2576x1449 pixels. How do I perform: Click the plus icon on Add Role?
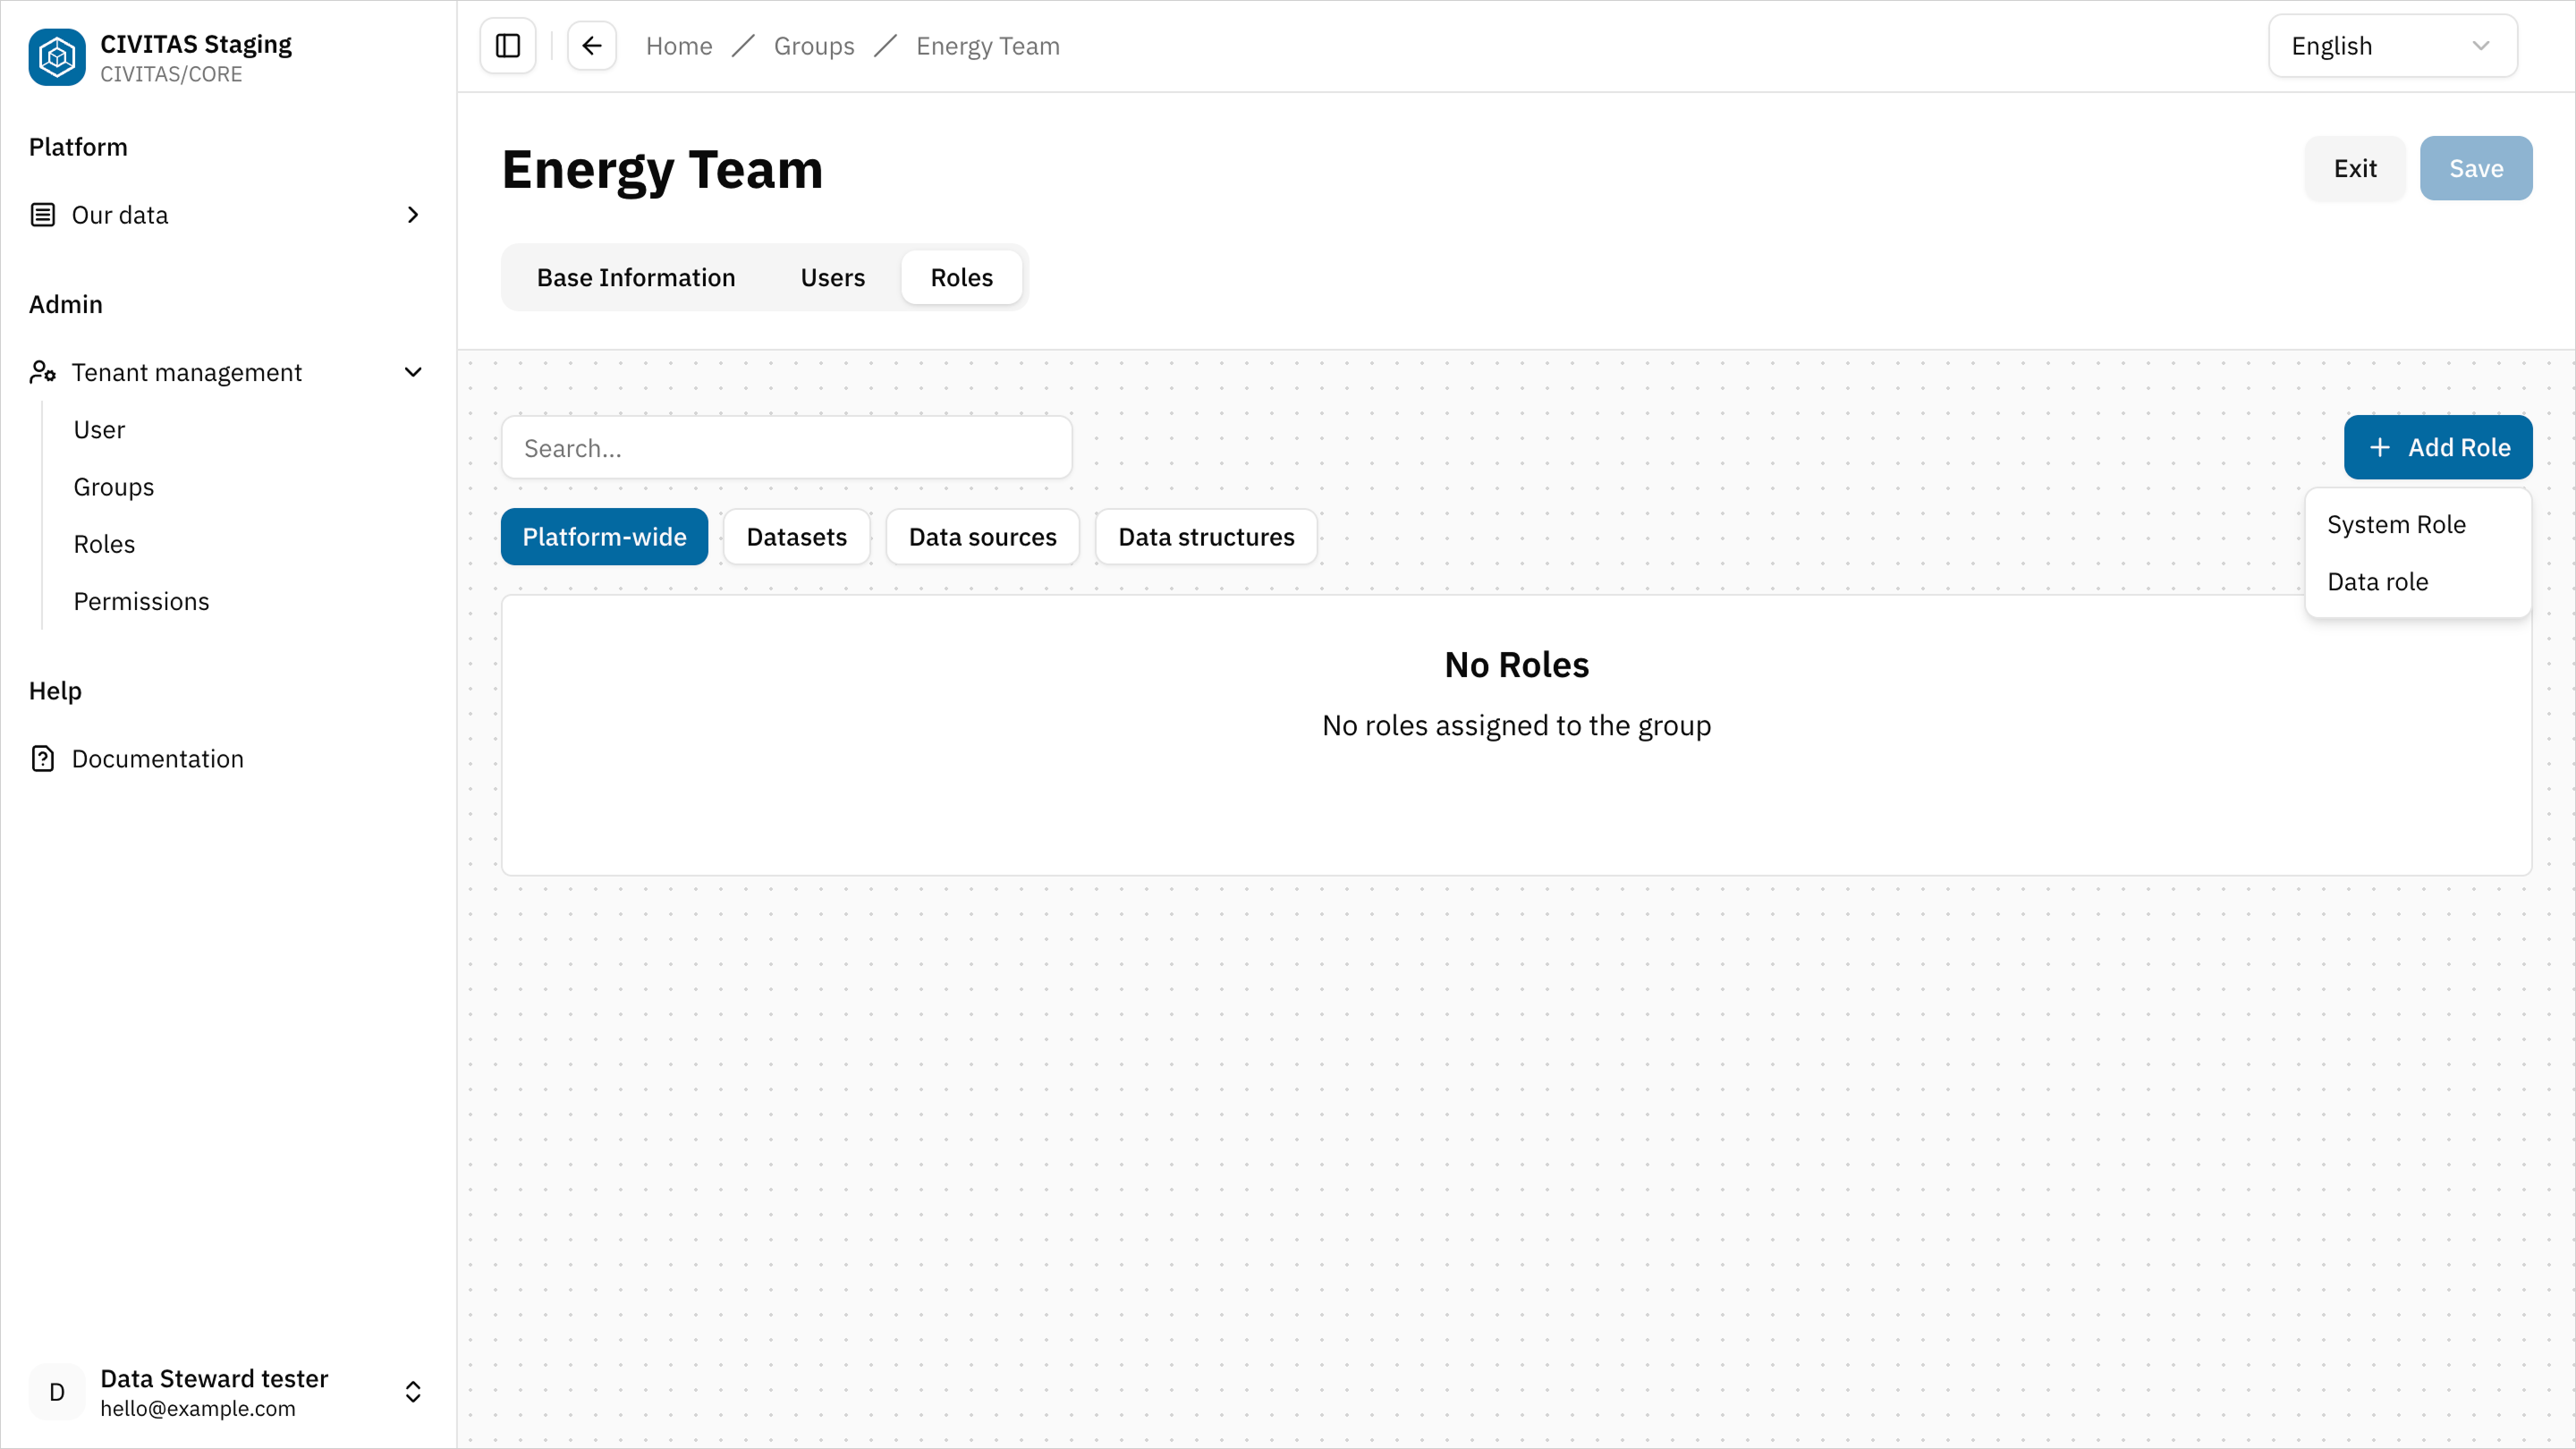tap(2381, 447)
